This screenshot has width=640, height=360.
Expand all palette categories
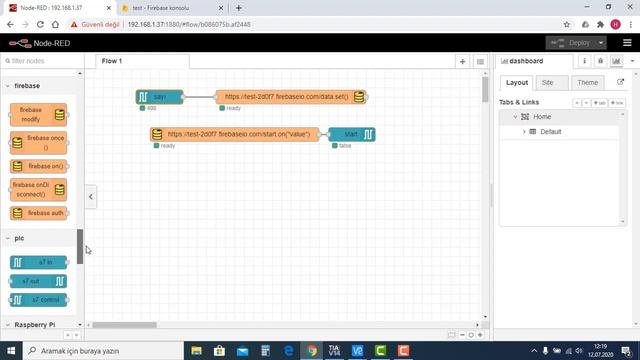click(x=76, y=335)
